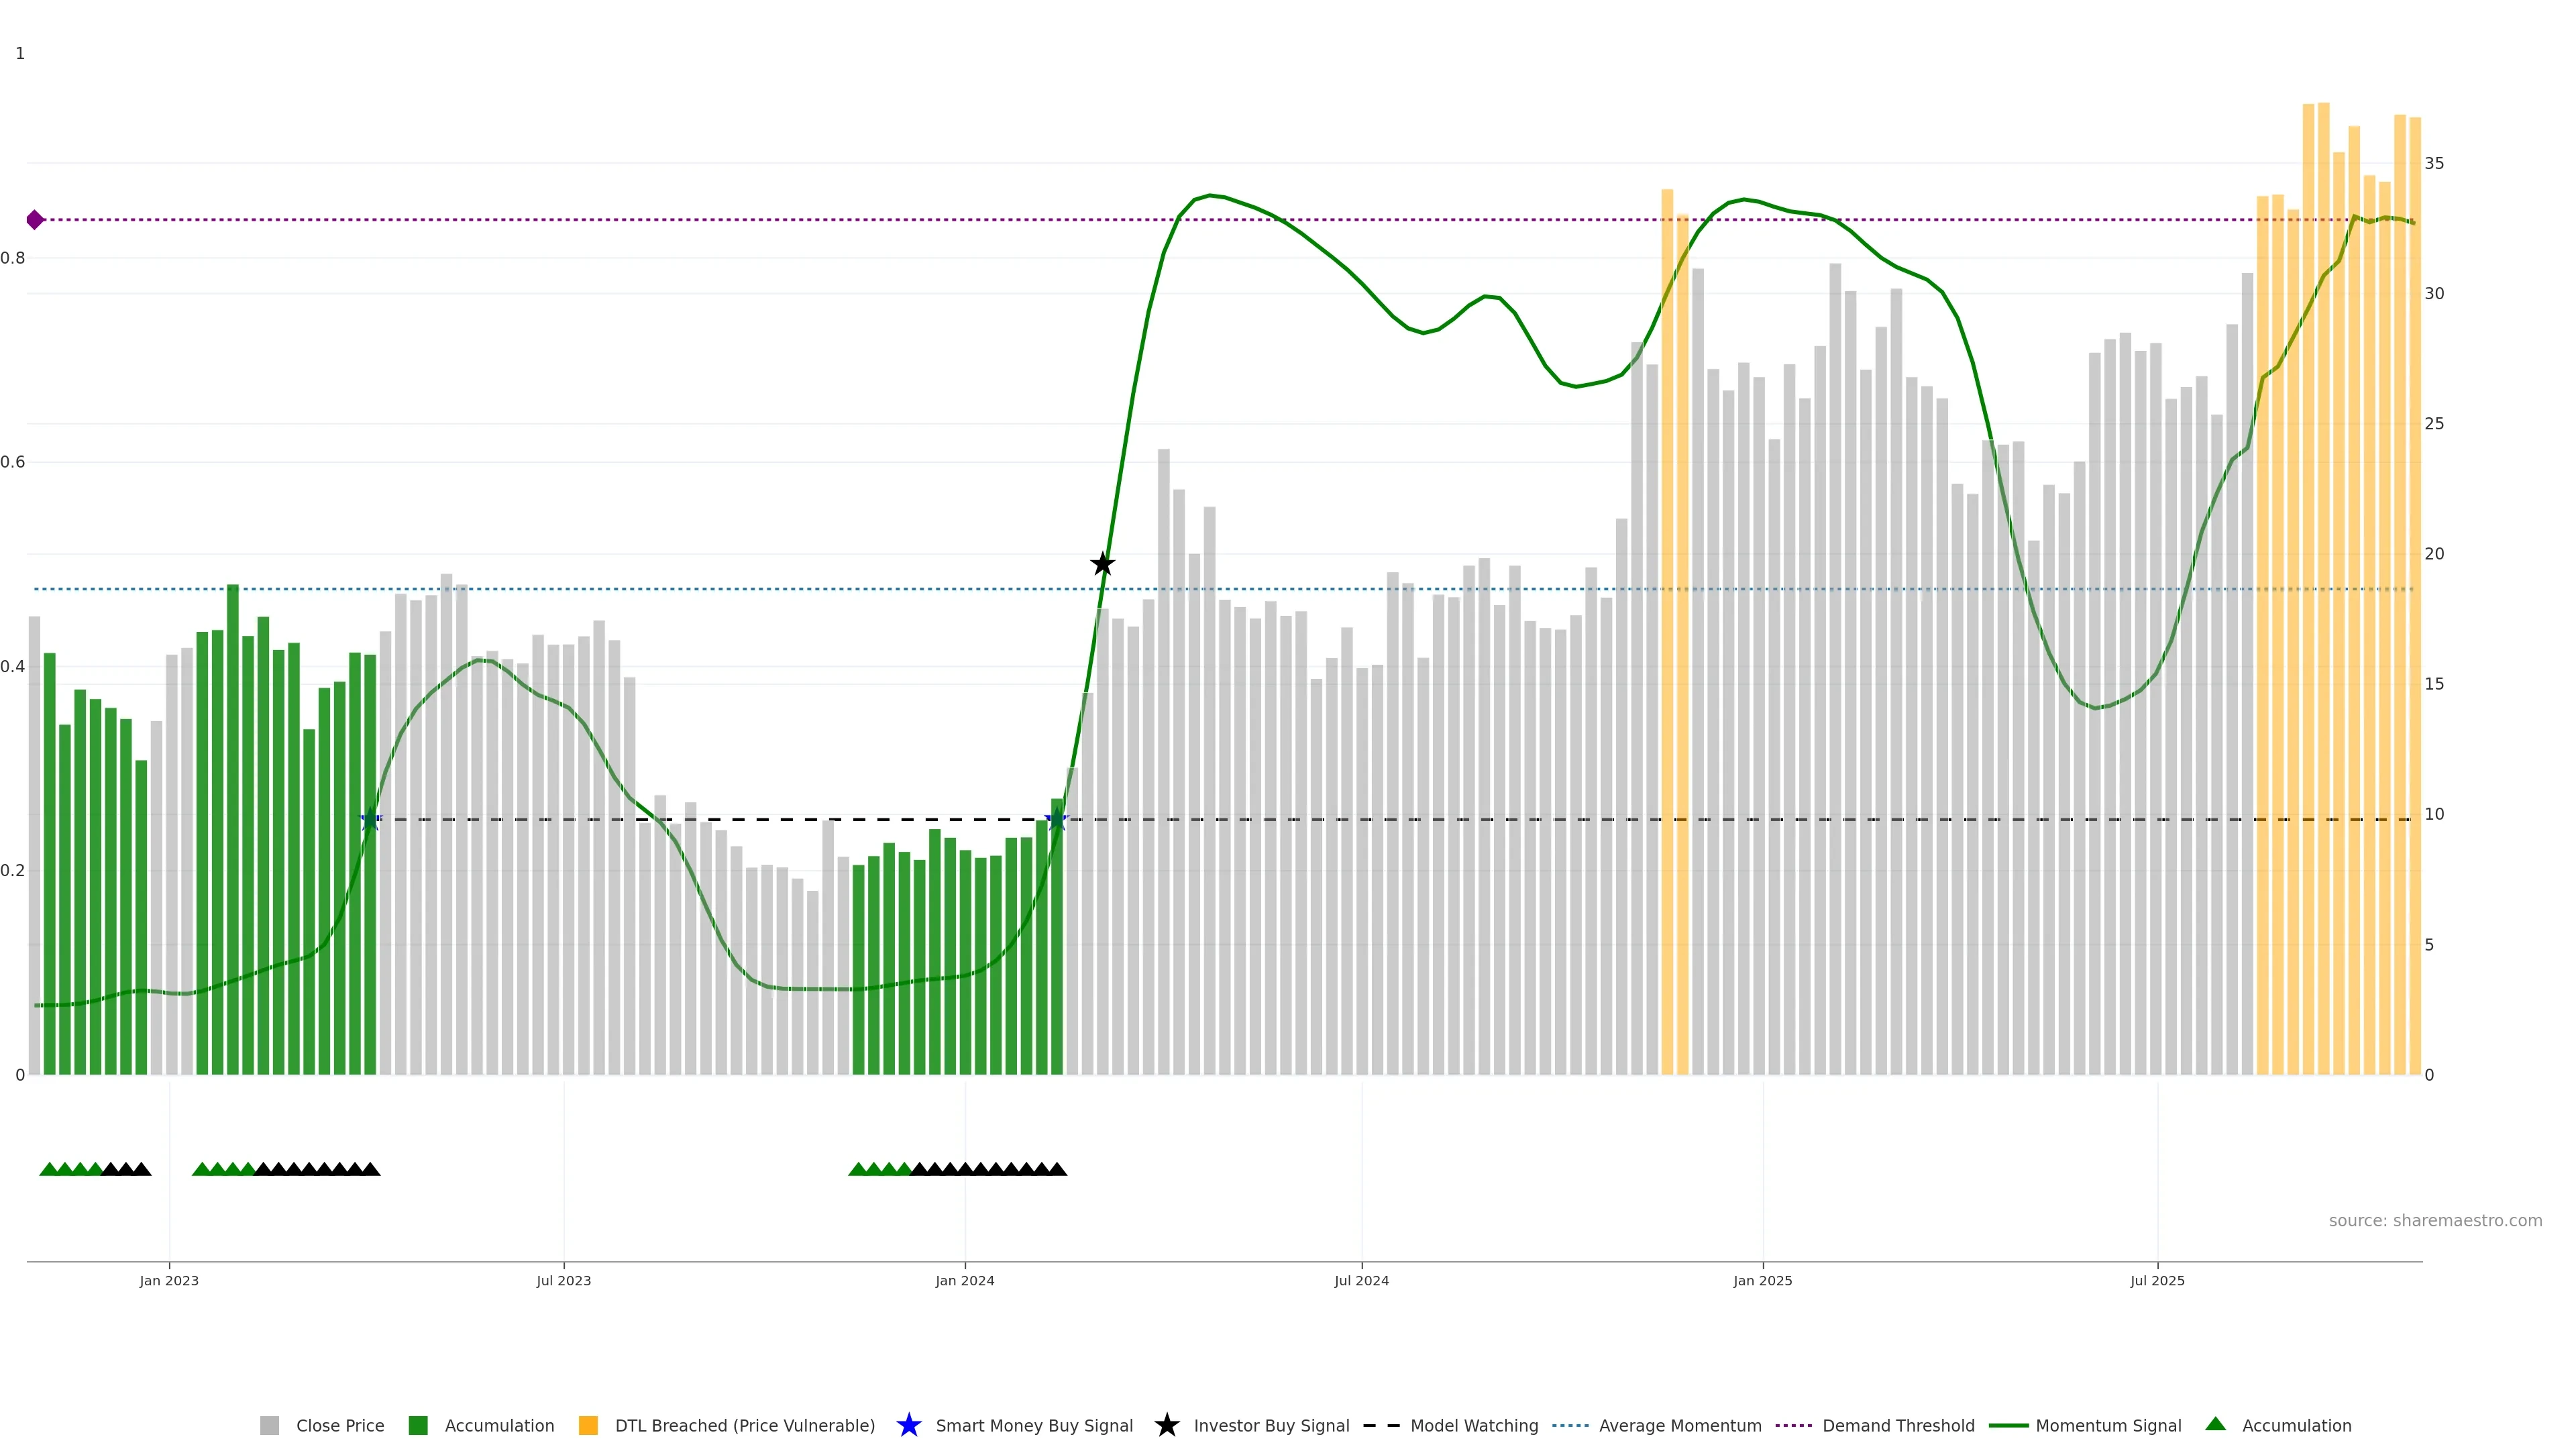The image size is (2576, 1449).
Task: Click the blue Smart Money star legend icon
Action: [x=908, y=1425]
